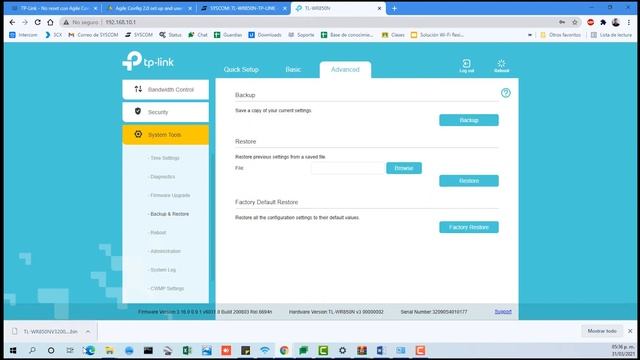Click the tp-link logo
Image resolution: width=640 pixels, height=360 pixels.
[x=148, y=61]
